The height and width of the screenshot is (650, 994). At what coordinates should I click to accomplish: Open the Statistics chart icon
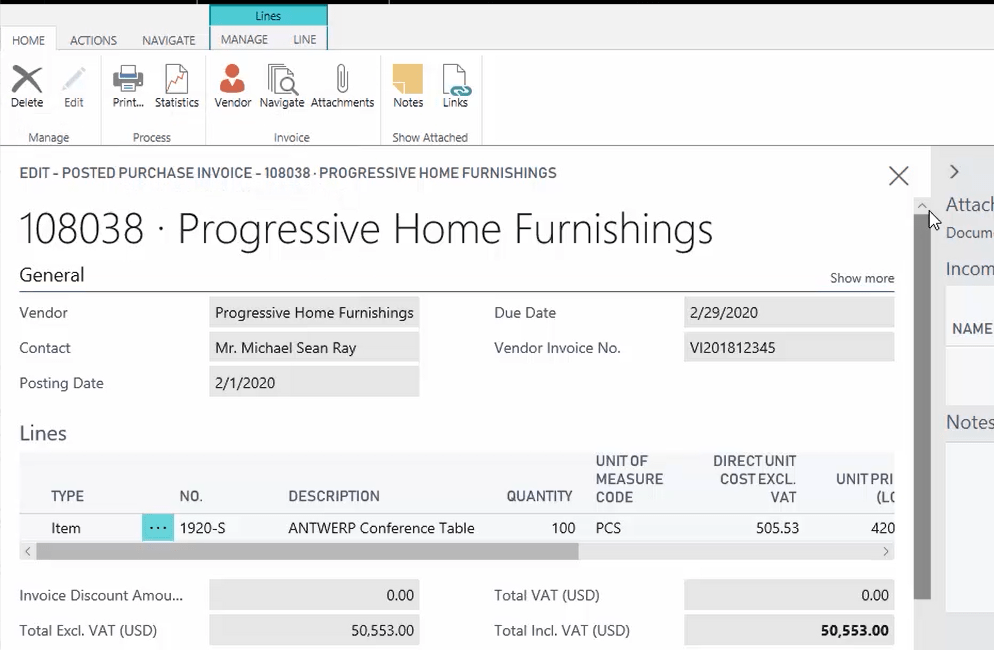tap(177, 86)
